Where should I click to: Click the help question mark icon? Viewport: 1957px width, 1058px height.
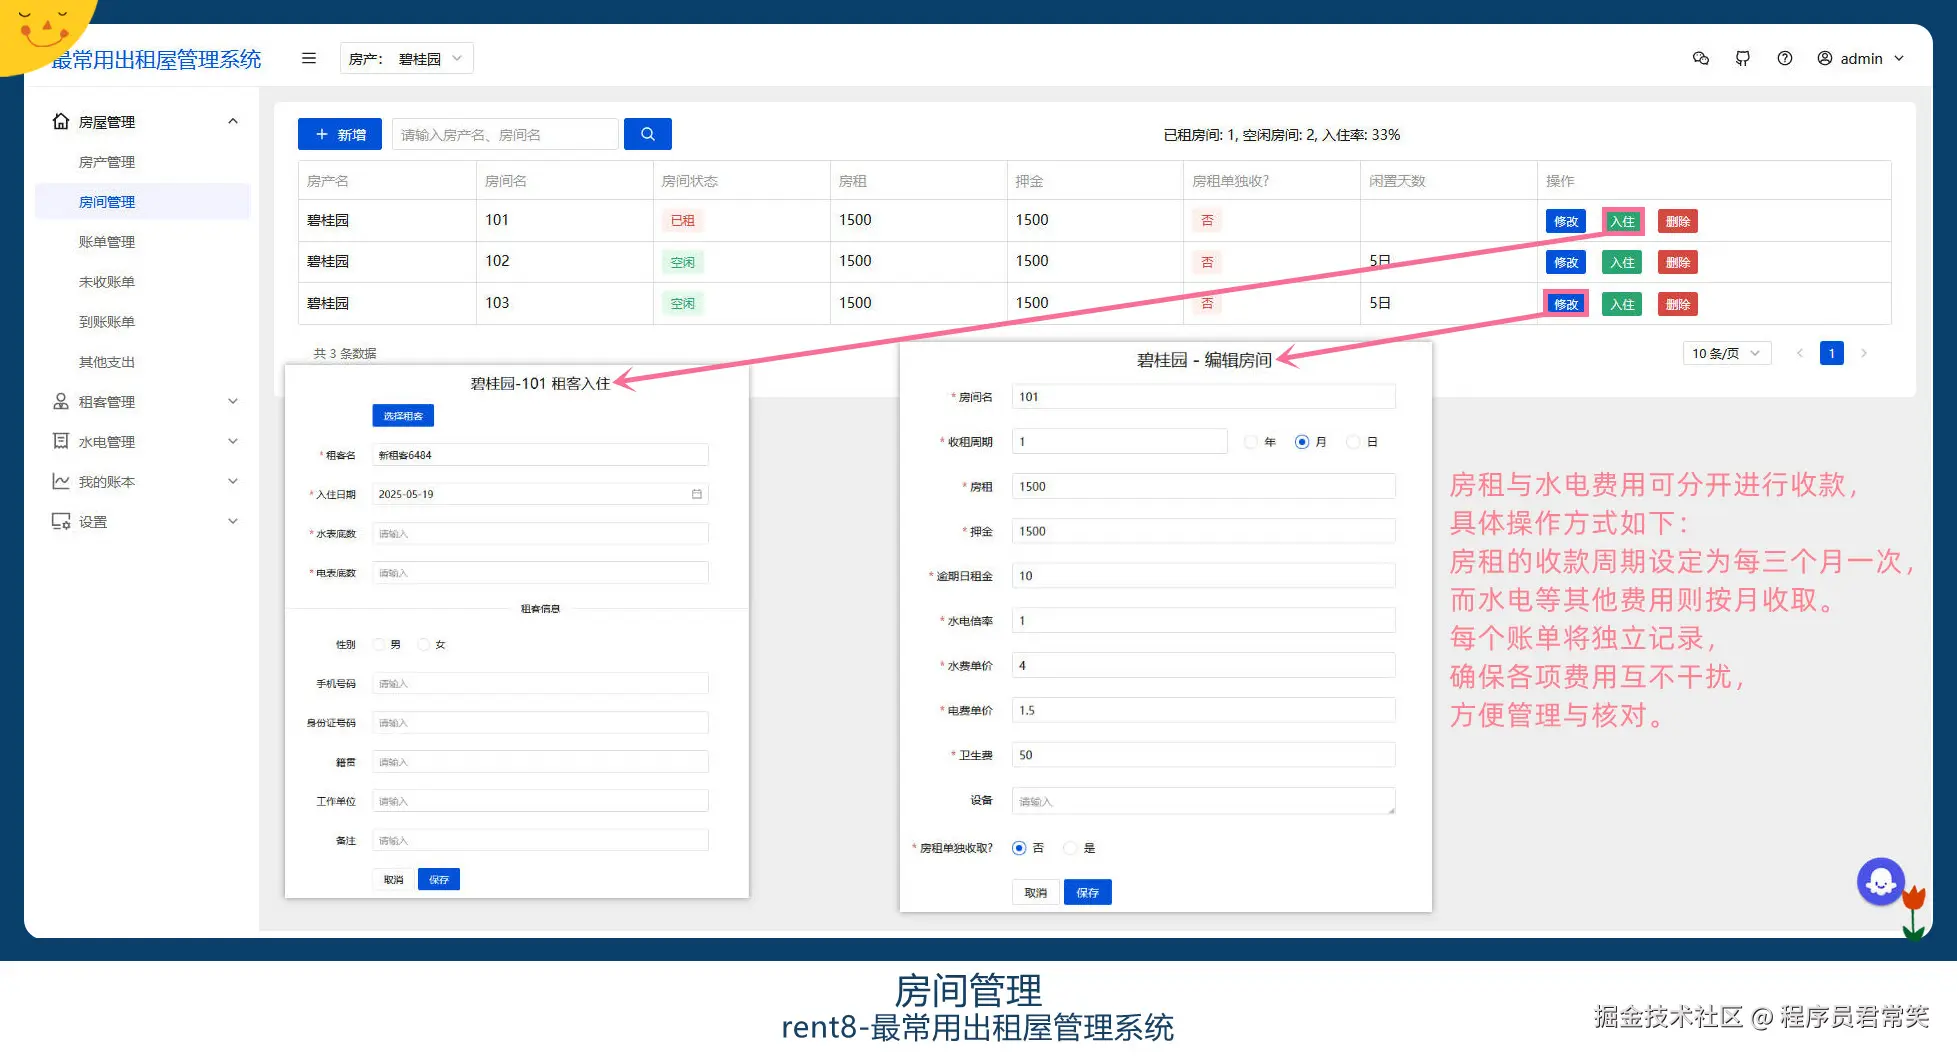(x=1785, y=58)
